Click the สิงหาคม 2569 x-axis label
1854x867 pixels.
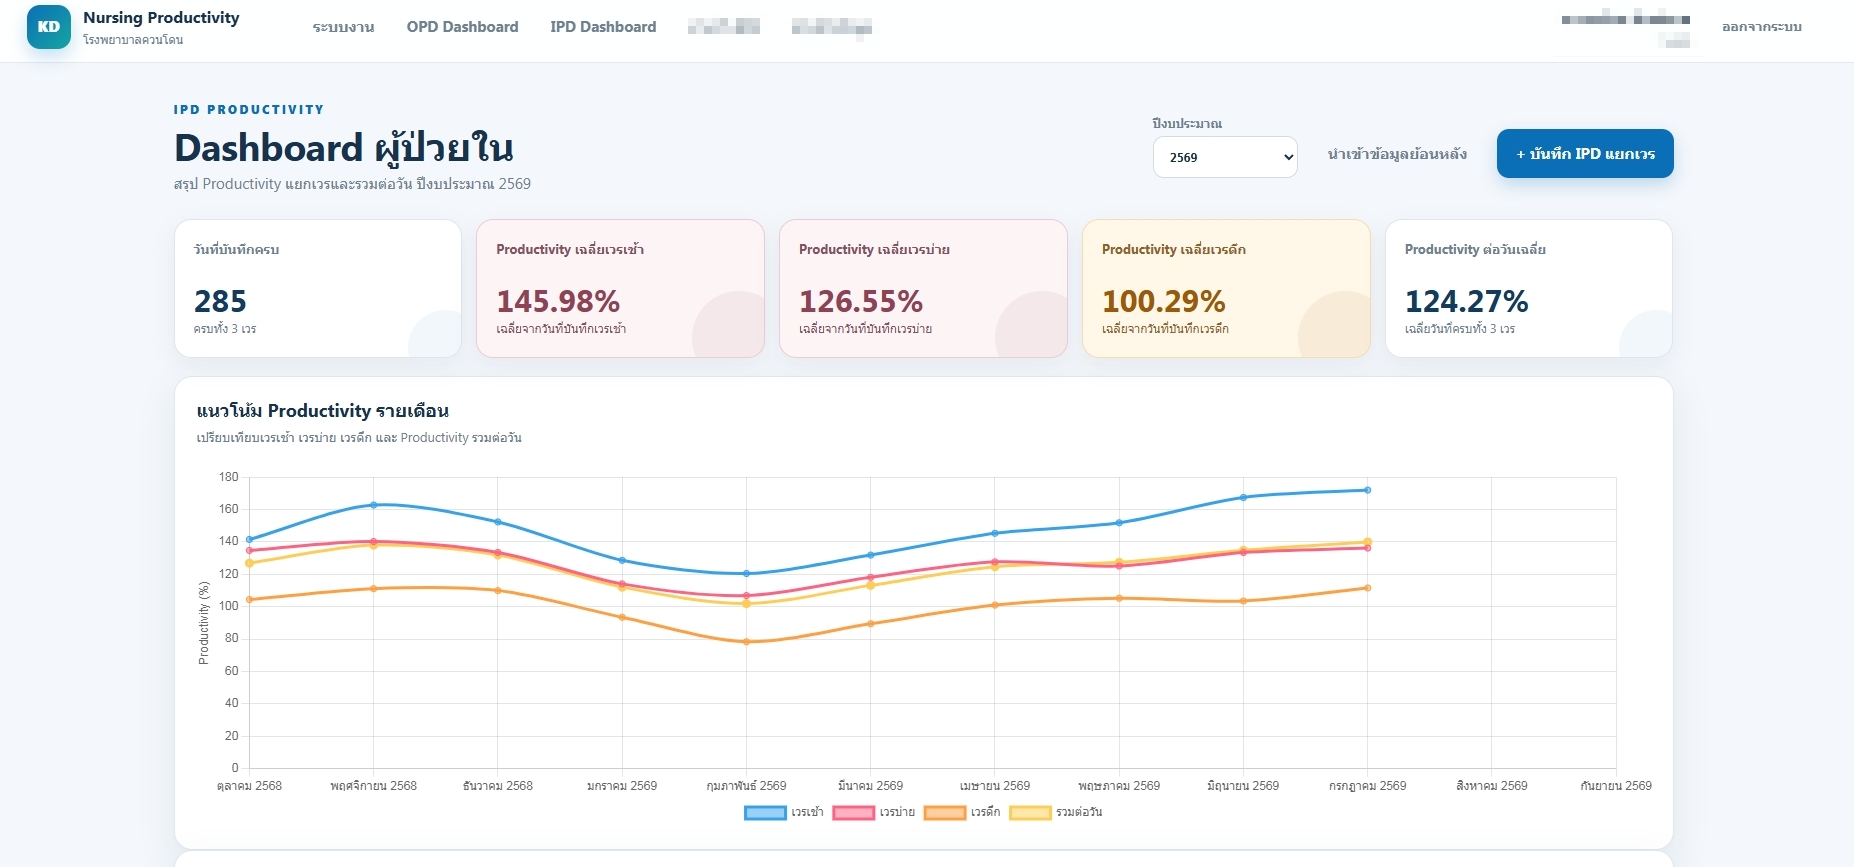[1492, 786]
